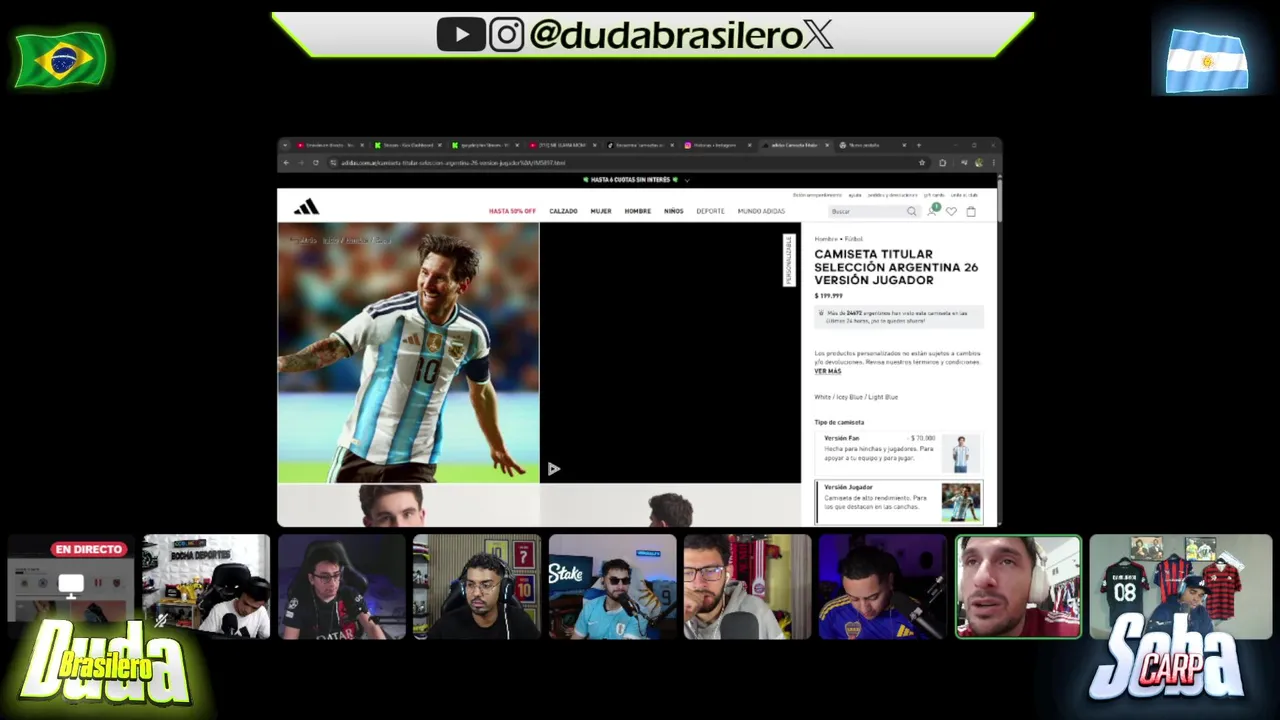Click the Hombre breadcrumb link
This screenshot has height=720, width=1280.
pos(825,239)
